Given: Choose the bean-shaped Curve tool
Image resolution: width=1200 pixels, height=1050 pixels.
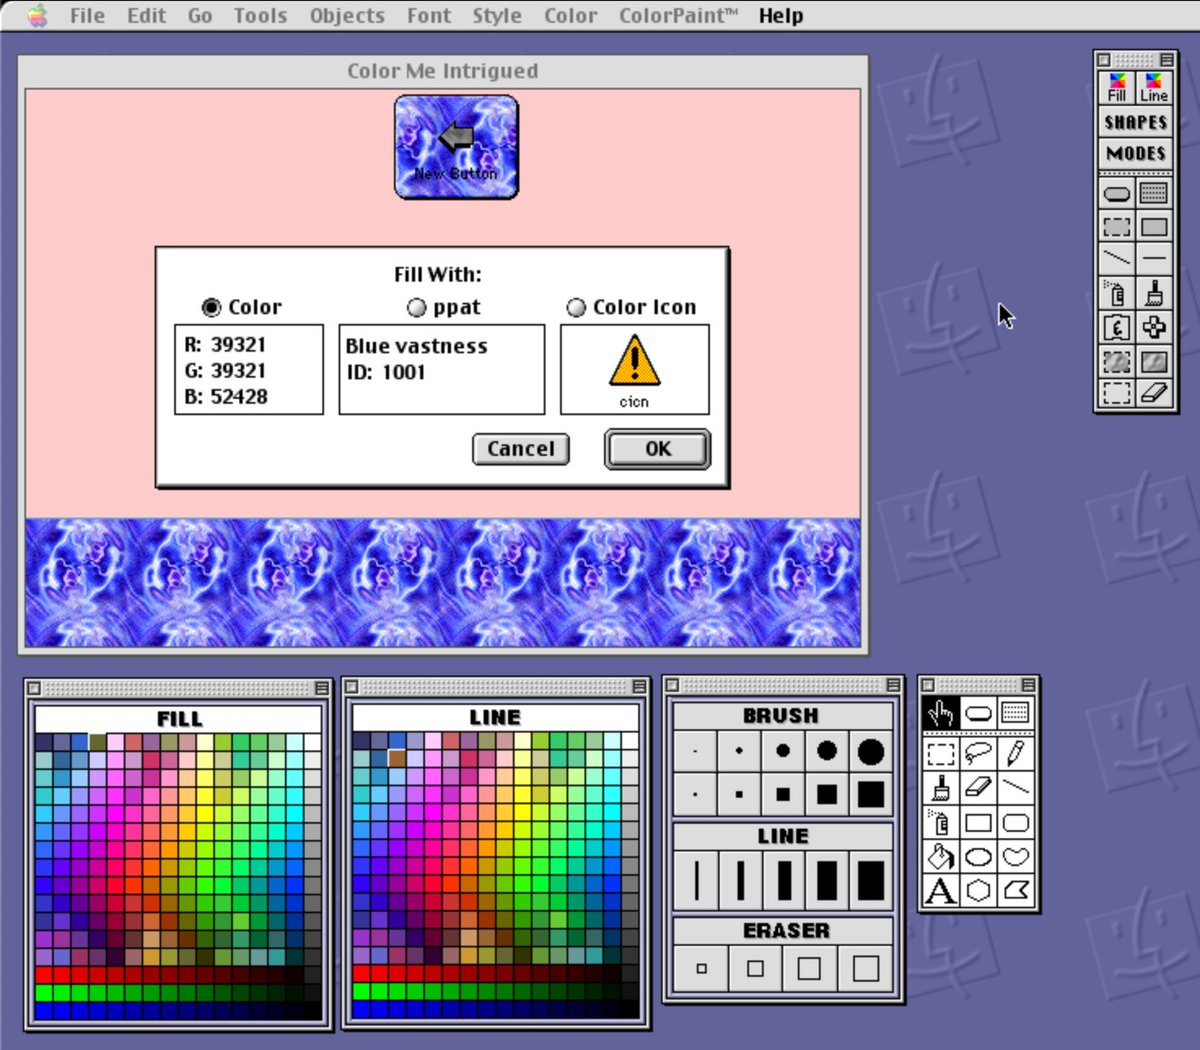Looking at the screenshot, I should pyautogui.click(x=1015, y=856).
